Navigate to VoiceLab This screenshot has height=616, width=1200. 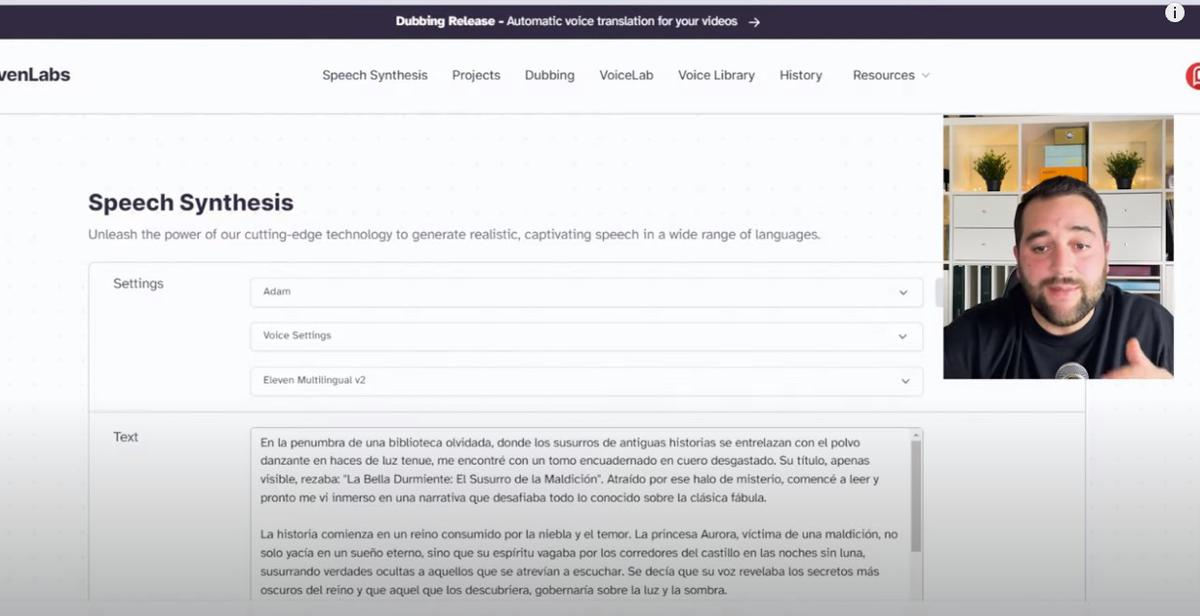tap(626, 75)
